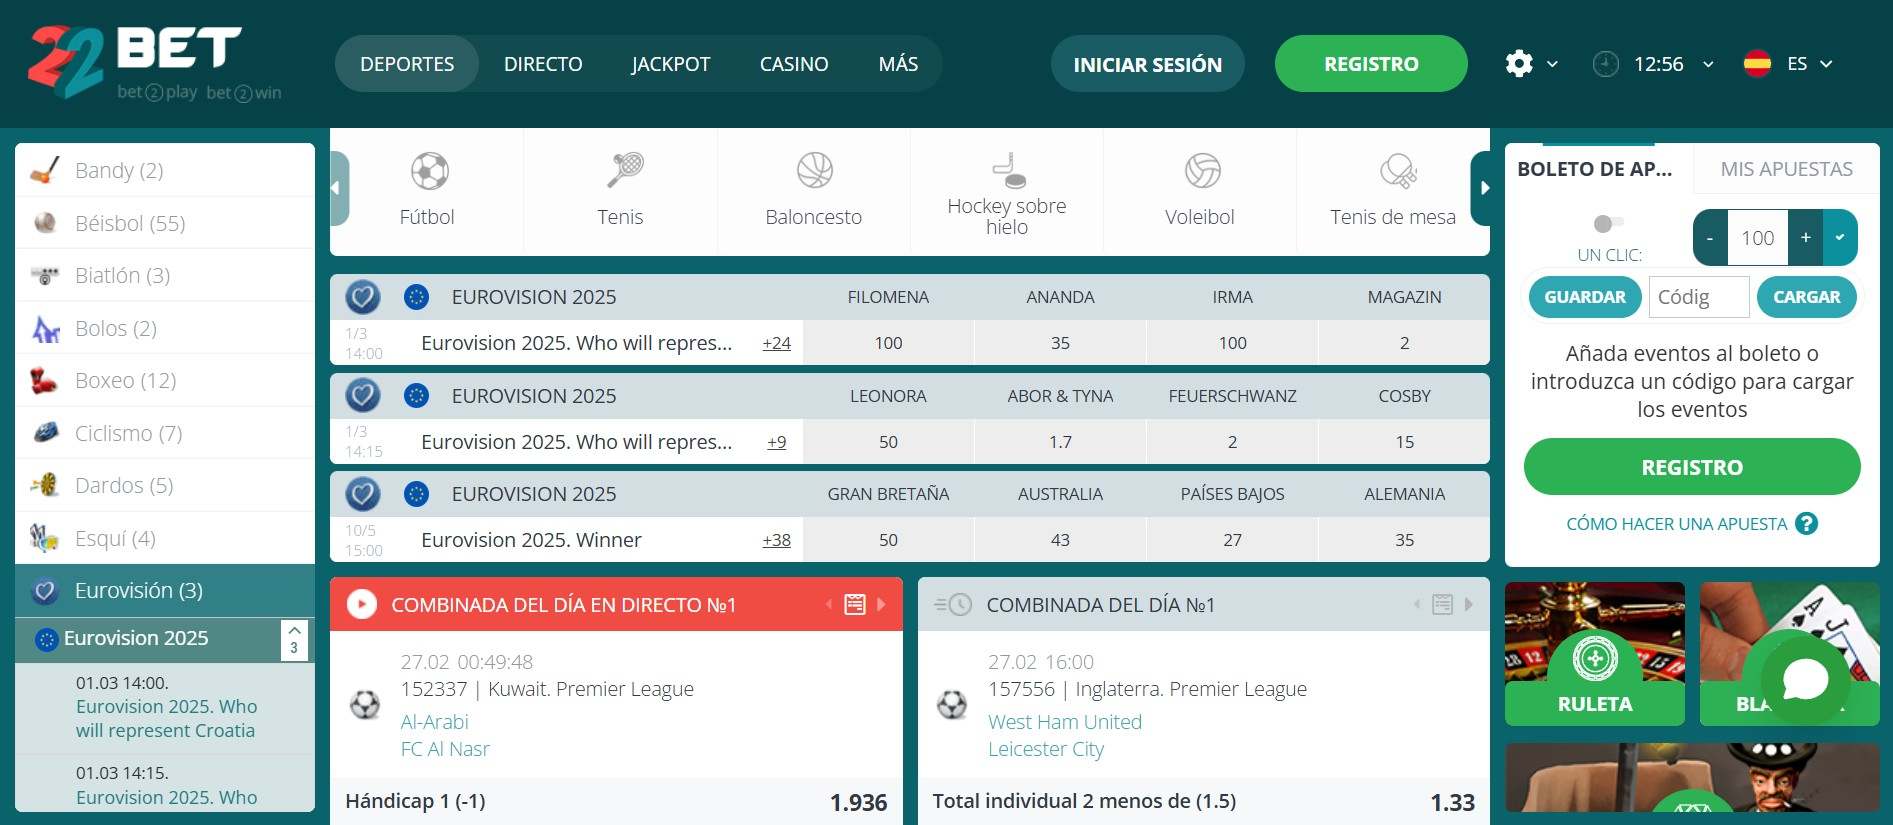
Task: Open Who will represent Croatia event
Action: (166, 718)
